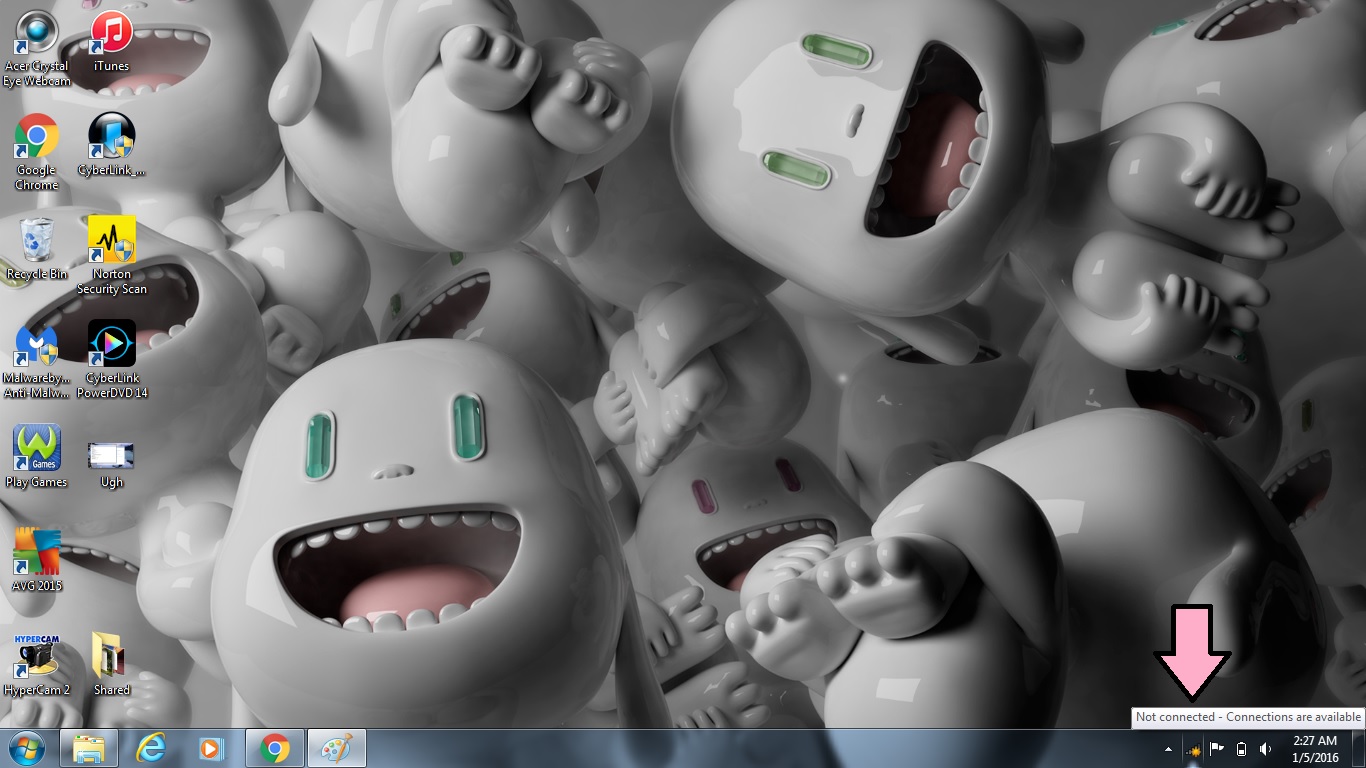1366x768 pixels.
Task: Select the Norton Security Scan shortcut
Action: [x=111, y=257]
